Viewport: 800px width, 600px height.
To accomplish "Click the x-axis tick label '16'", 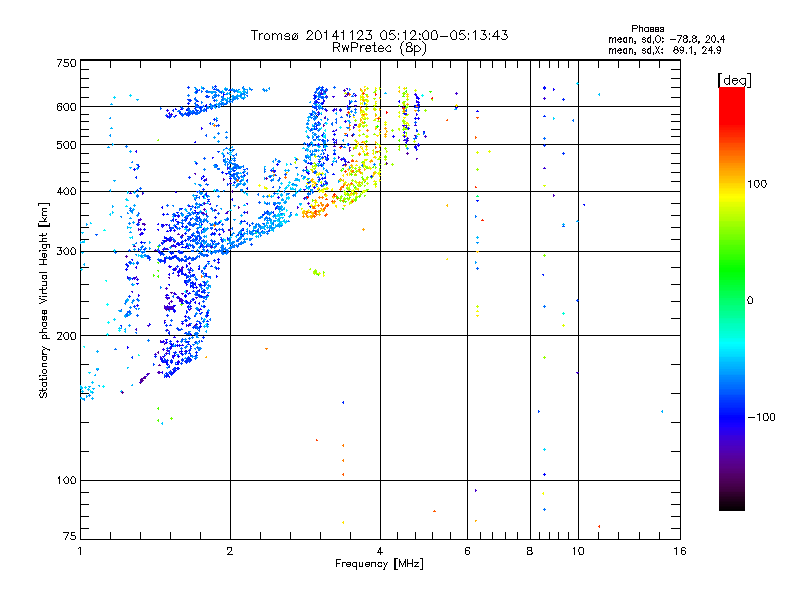I will coord(680,551).
